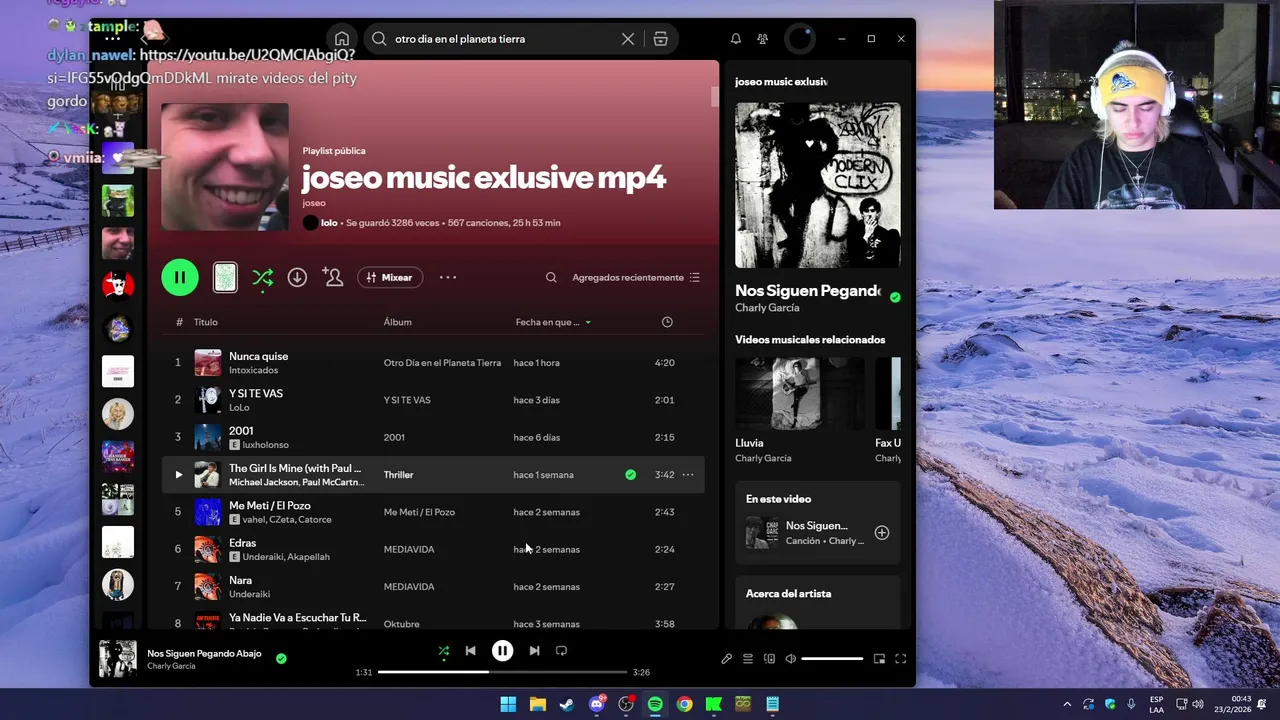Open the playlist more options three dots
The width and height of the screenshot is (1280, 720).
tap(448, 277)
